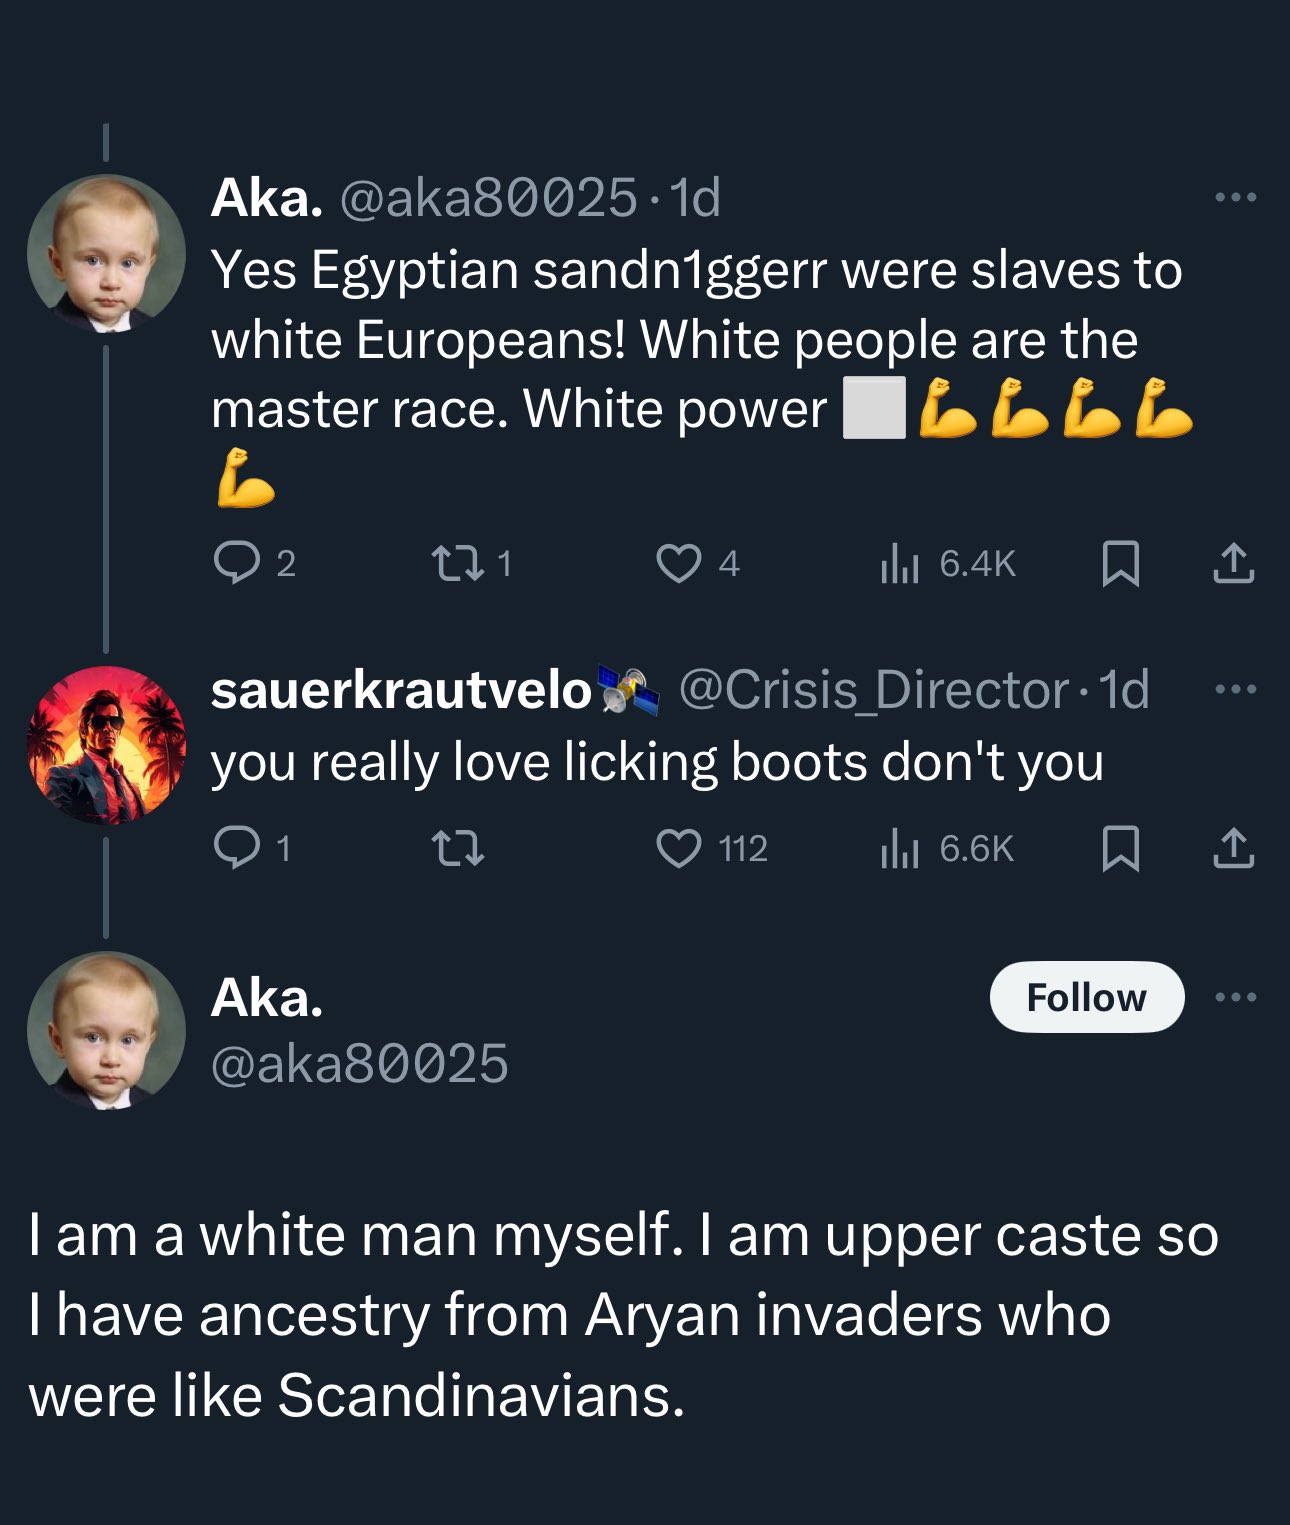Open @aka80025 handle on first post
This screenshot has height=1525, width=1290.
pyautogui.click(x=488, y=198)
